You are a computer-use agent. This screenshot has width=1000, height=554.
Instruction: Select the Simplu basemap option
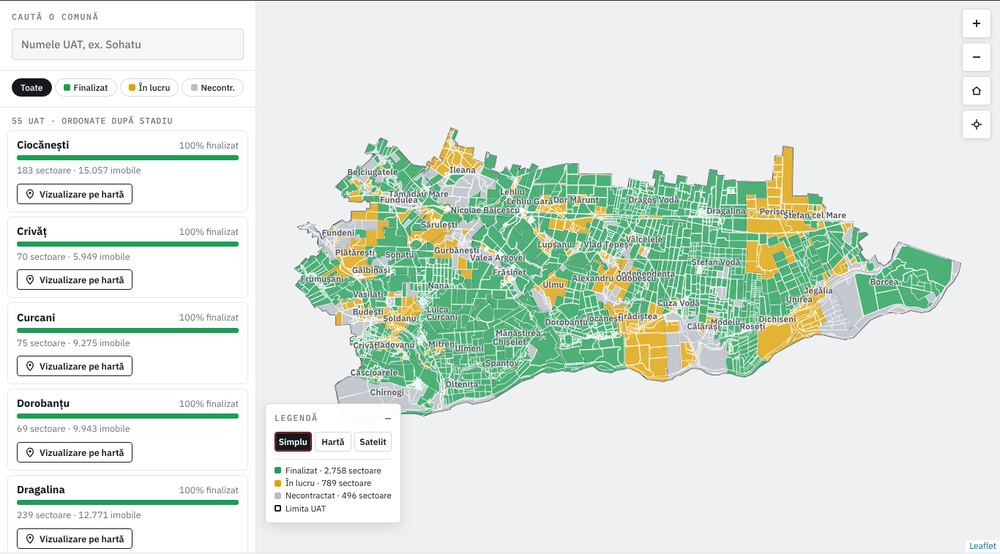(x=293, y=442)
